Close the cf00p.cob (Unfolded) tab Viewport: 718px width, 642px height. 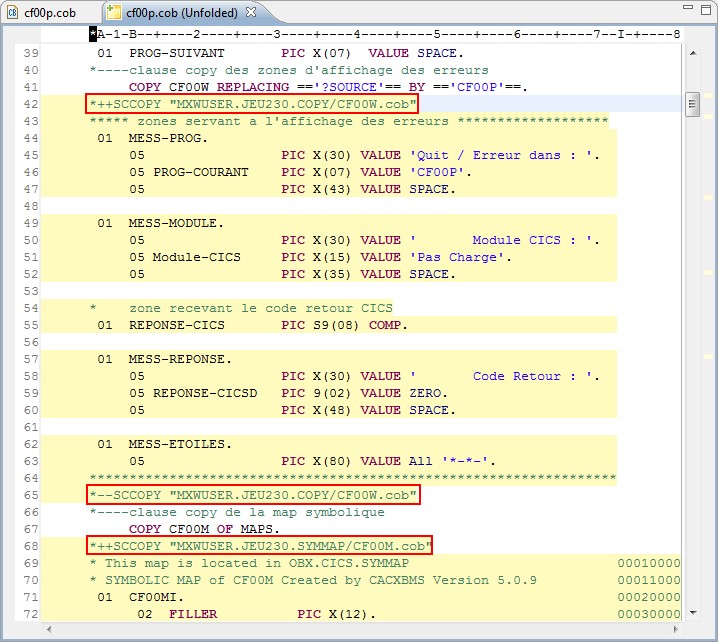coord(251,12)
